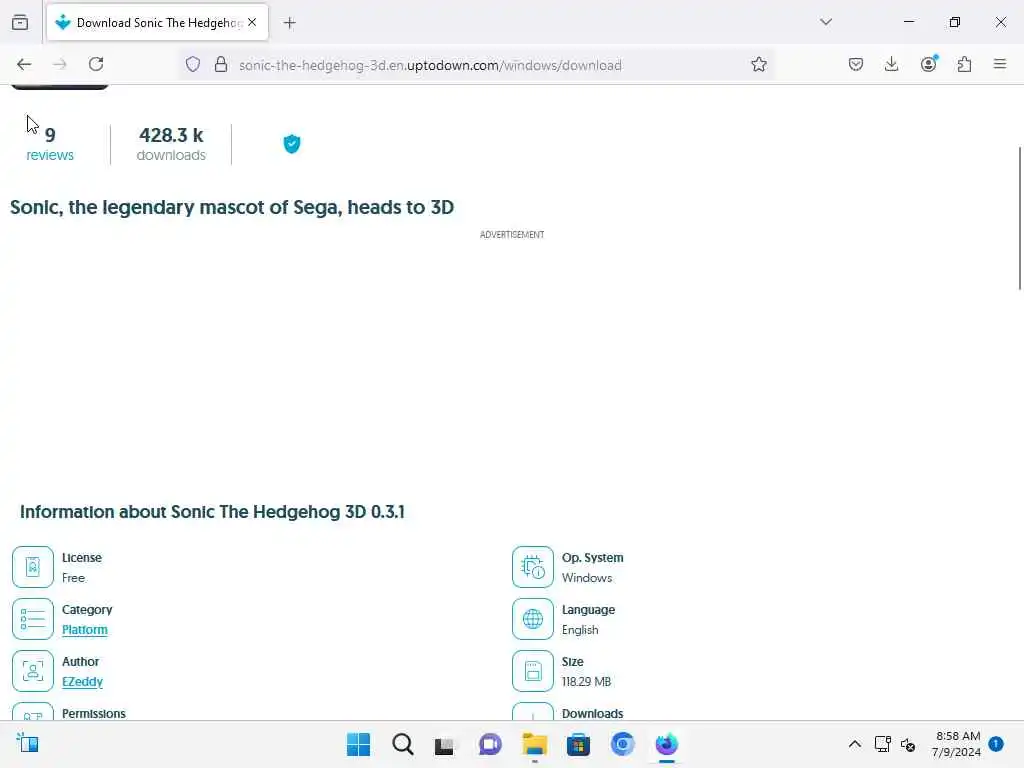Click the 428.3 k downloads count

pos(171,144)
